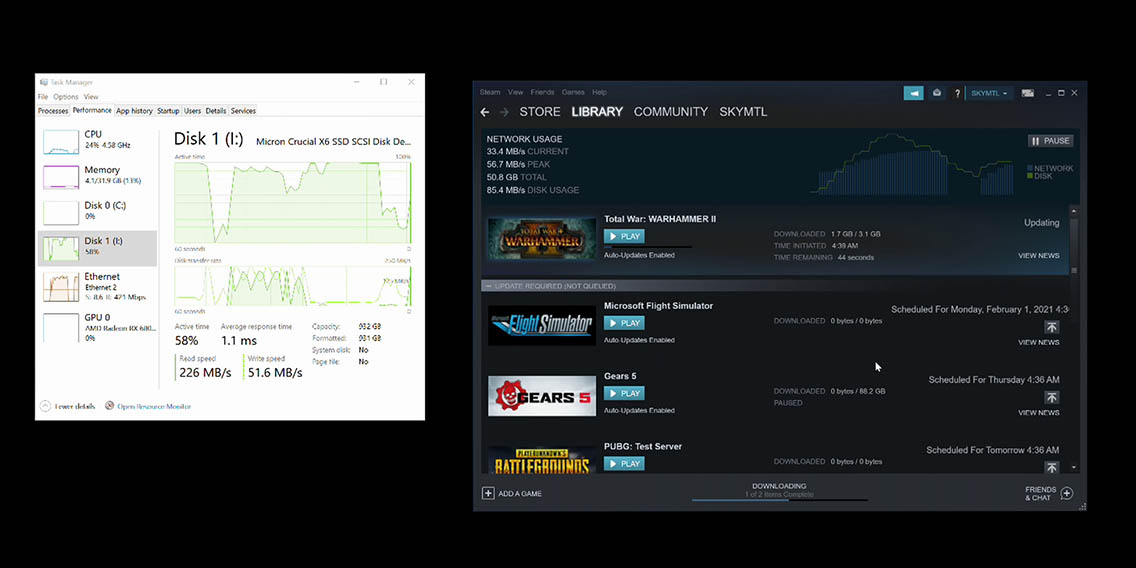Open the SKYMTL profile section
The width and height of the screenshot is (1136, 568).
[743, 112]
